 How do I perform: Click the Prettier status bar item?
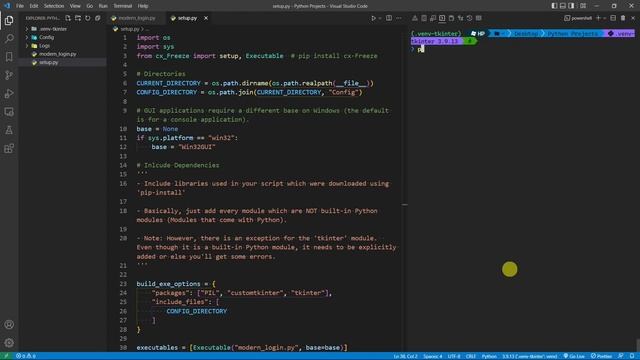tap(601, 356)
